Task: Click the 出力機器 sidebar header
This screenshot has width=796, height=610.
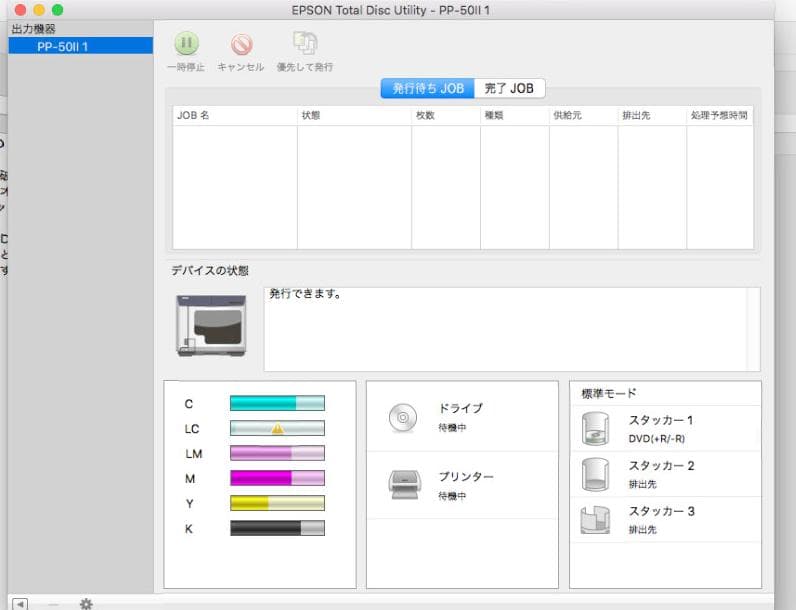Action: (x=34, y=29)
